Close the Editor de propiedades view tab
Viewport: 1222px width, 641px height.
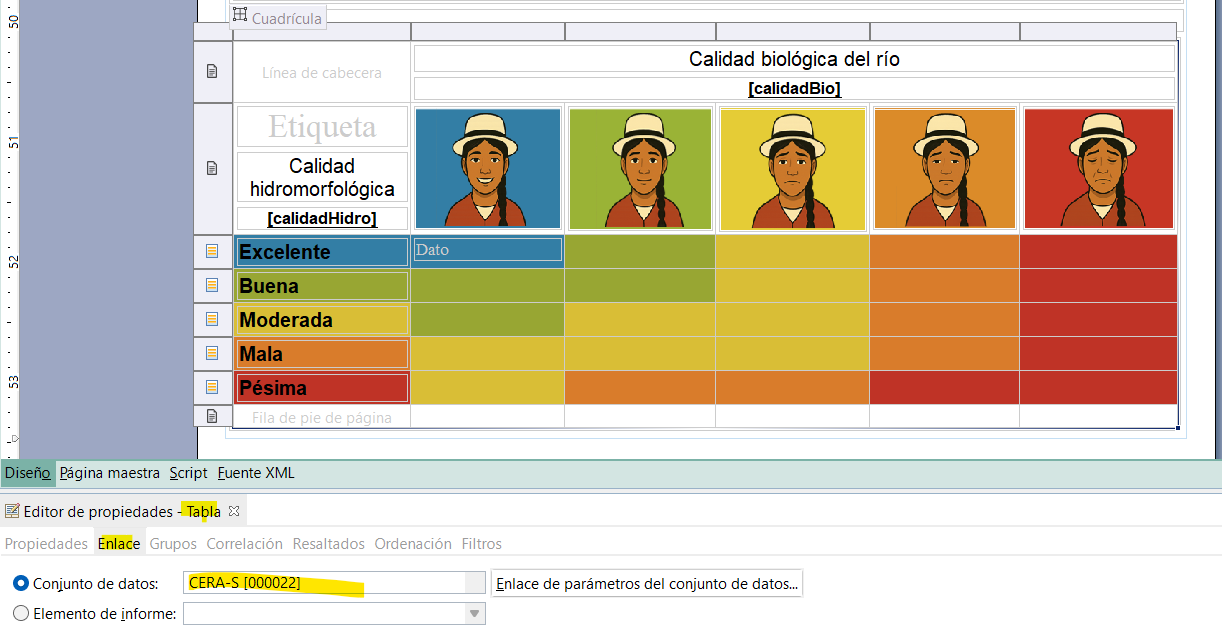[234, 511]
